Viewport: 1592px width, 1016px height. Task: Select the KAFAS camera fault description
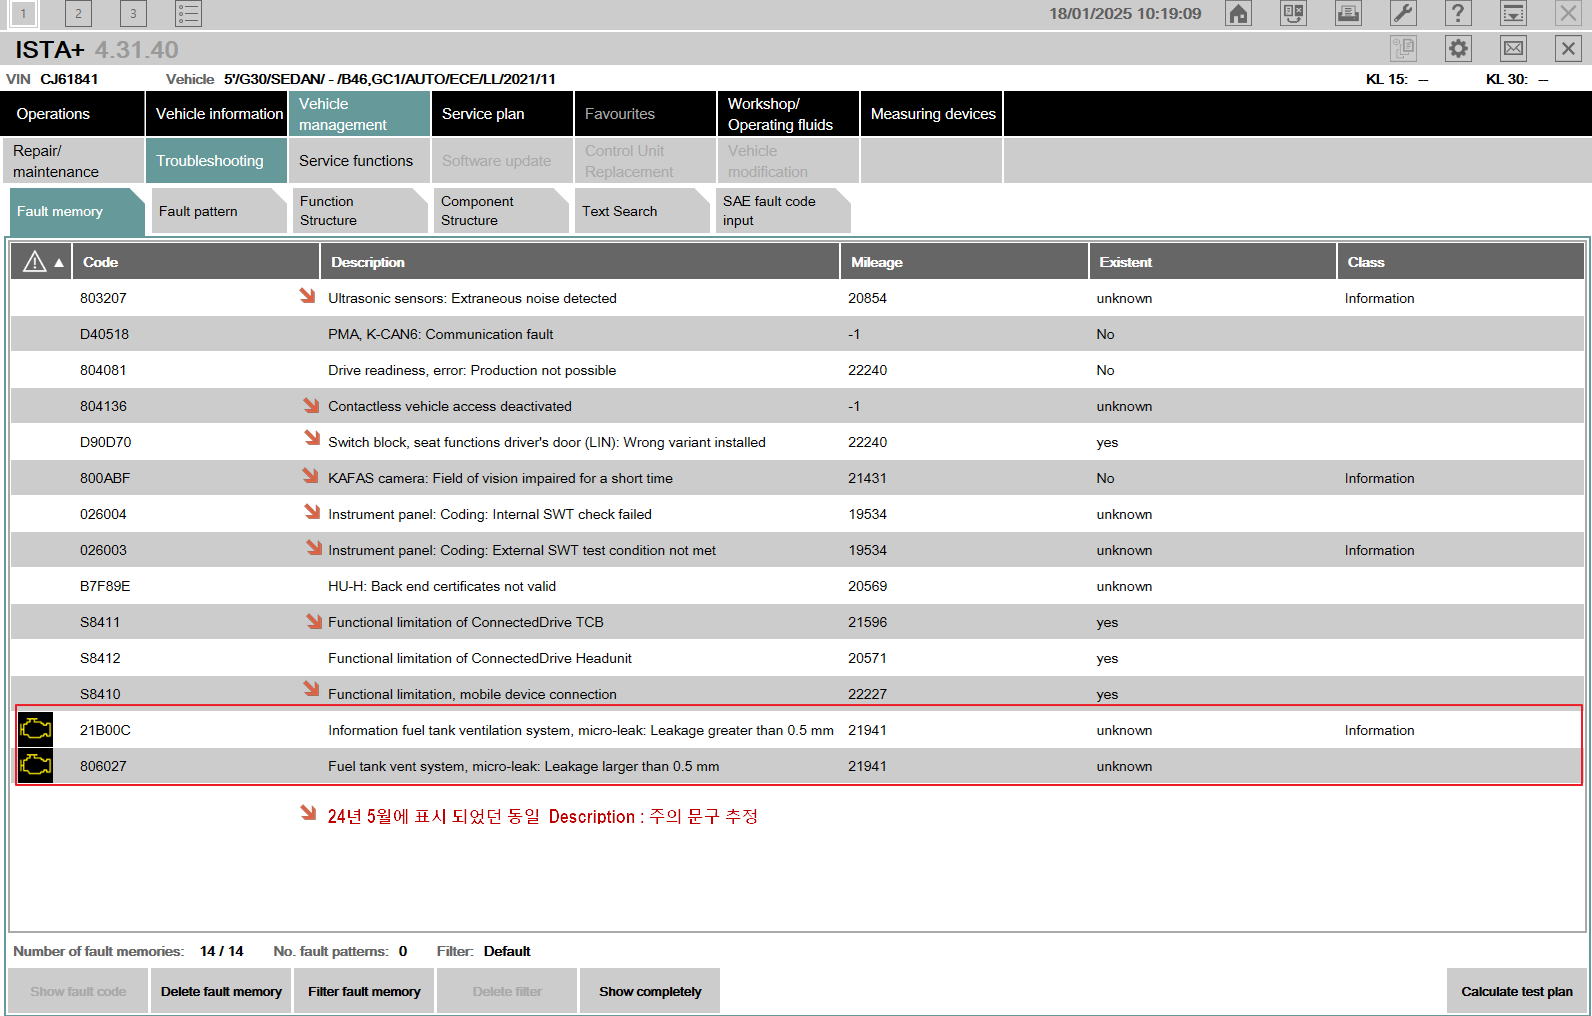click(500, 478)
